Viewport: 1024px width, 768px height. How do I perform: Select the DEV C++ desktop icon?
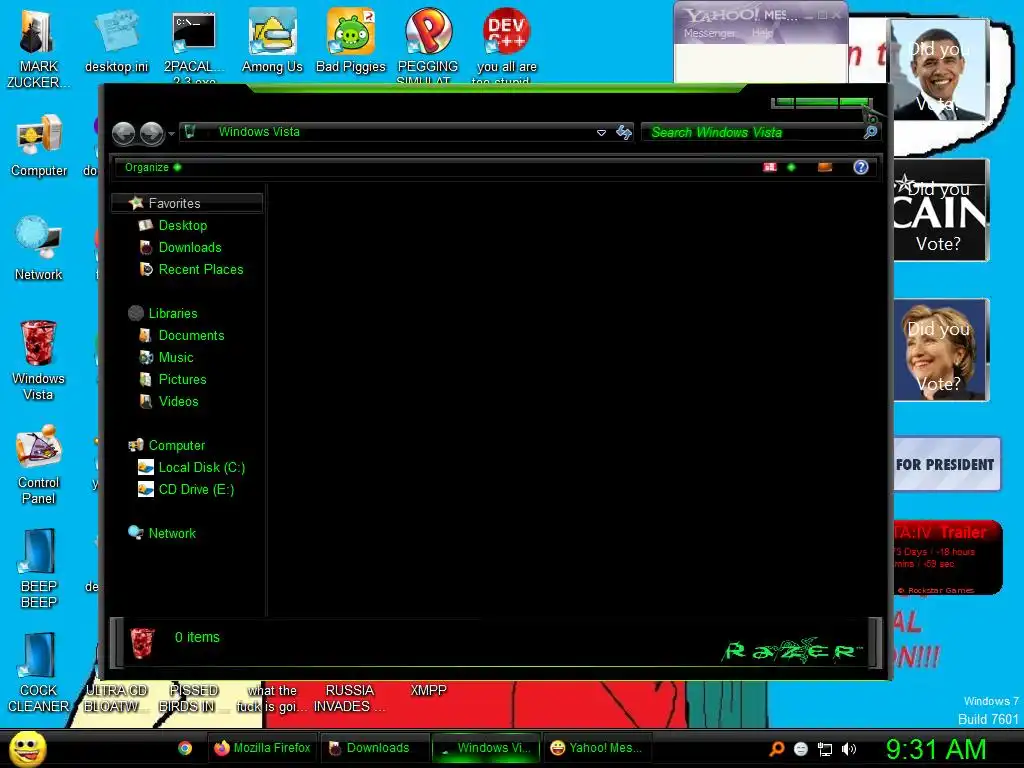(x=506, y=46)
